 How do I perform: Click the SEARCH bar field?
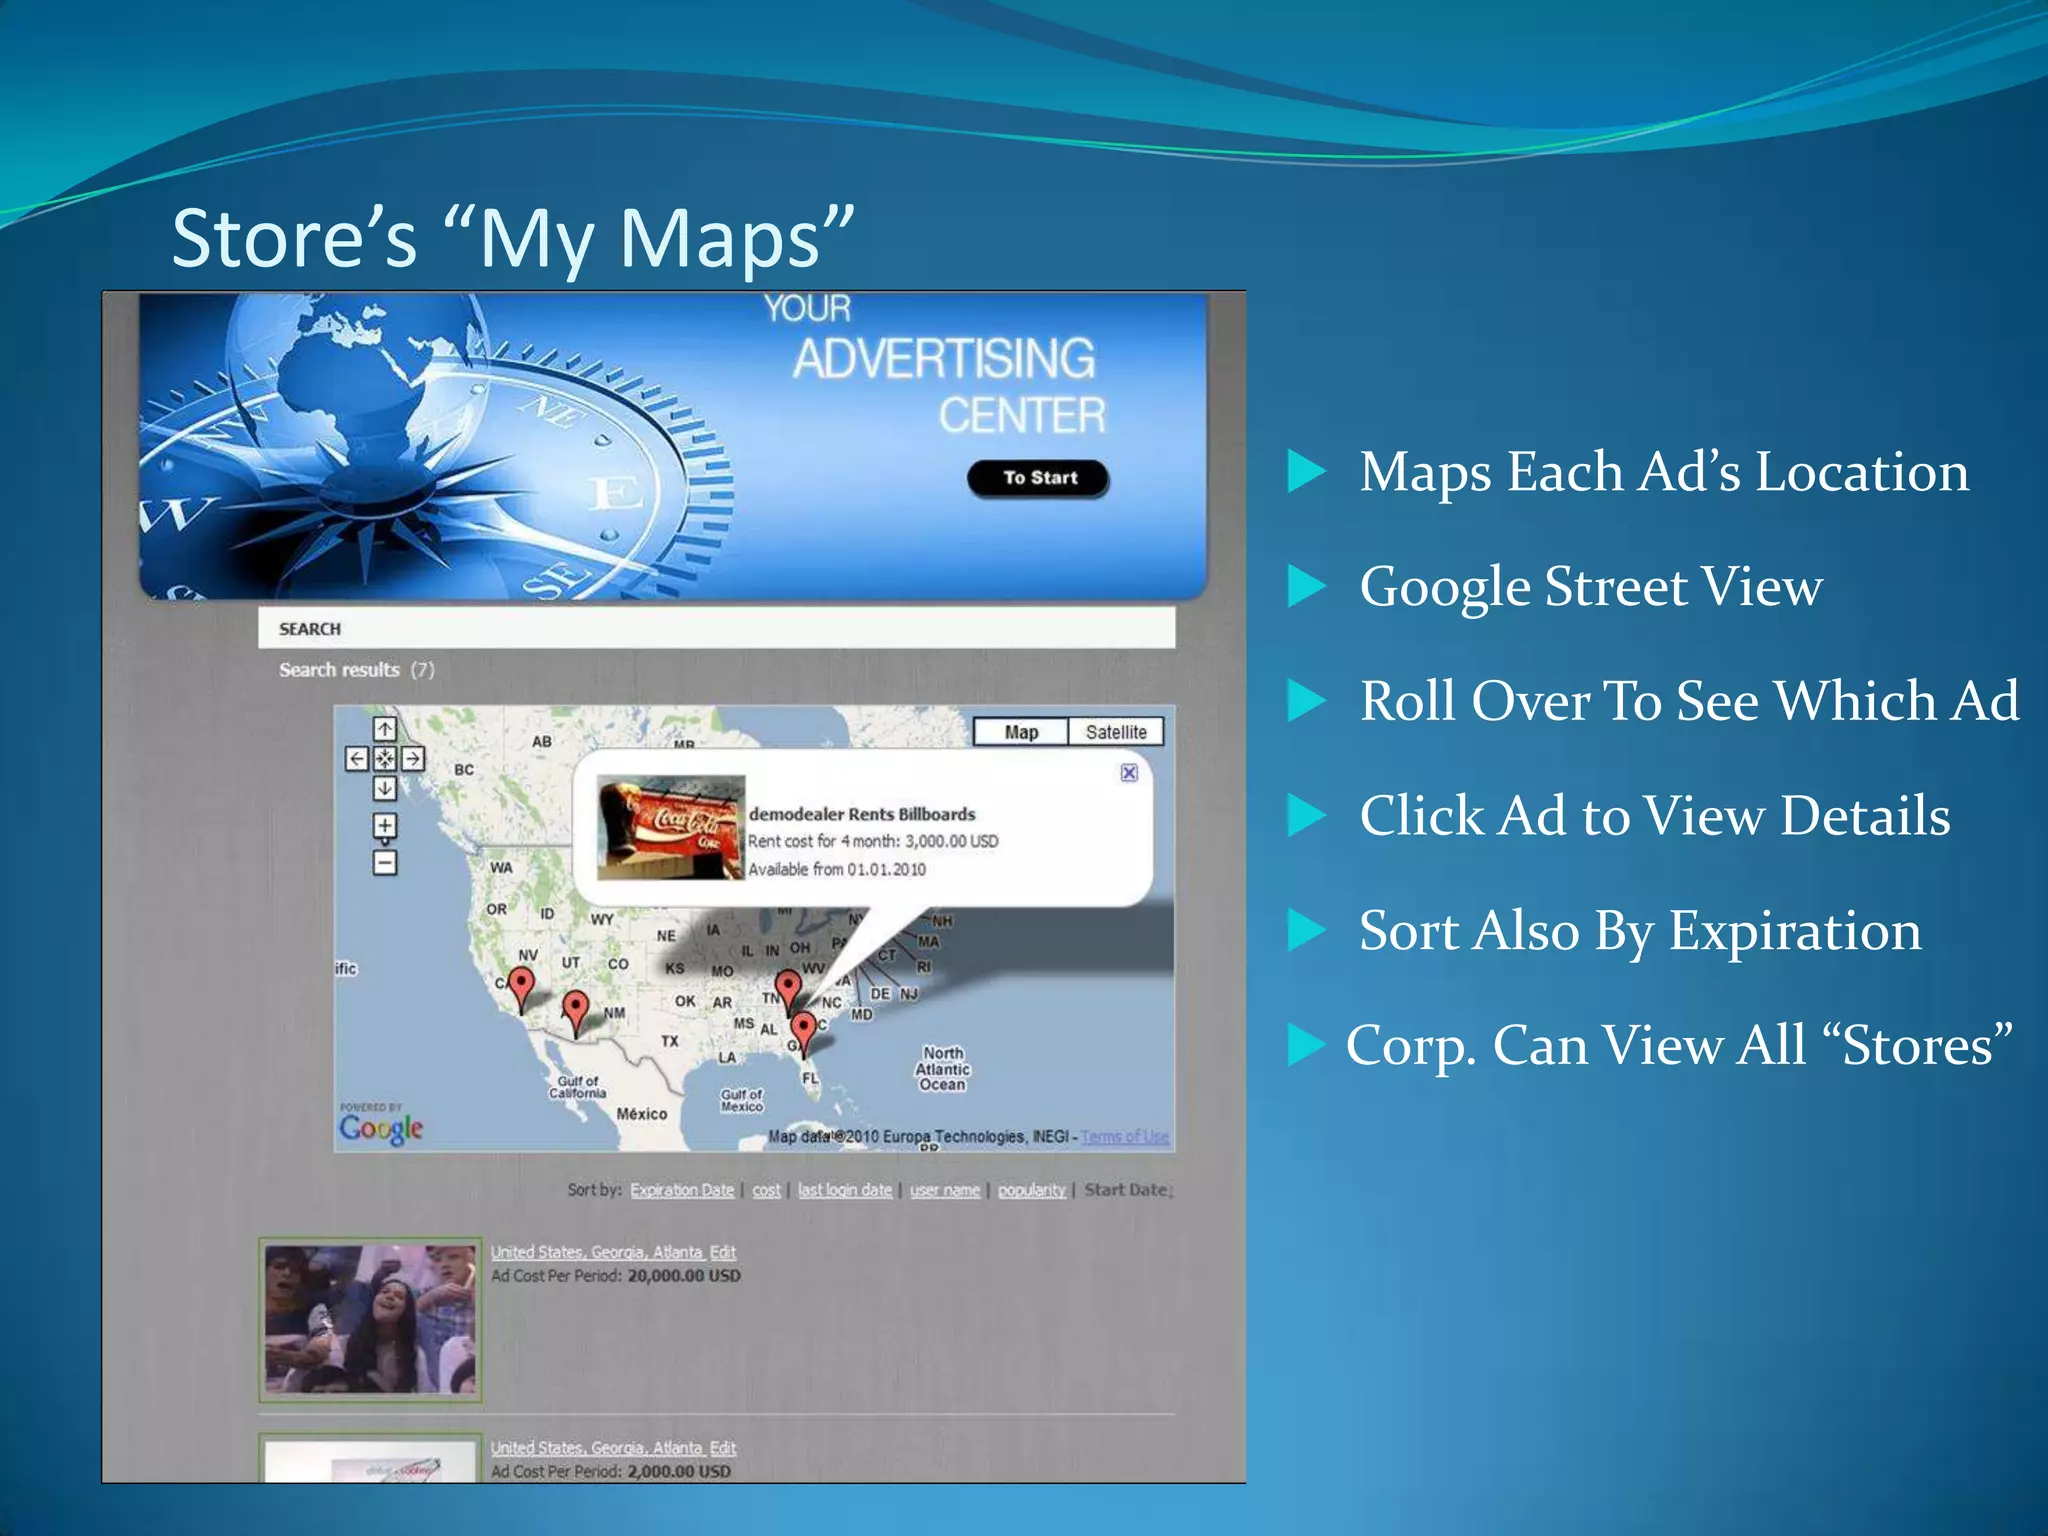[716, 628]
